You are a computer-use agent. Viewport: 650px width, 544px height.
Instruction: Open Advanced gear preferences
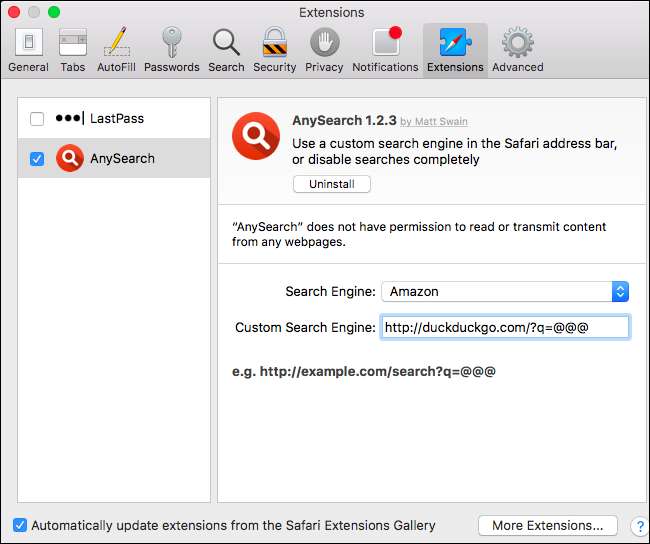(x=518, y=50)
